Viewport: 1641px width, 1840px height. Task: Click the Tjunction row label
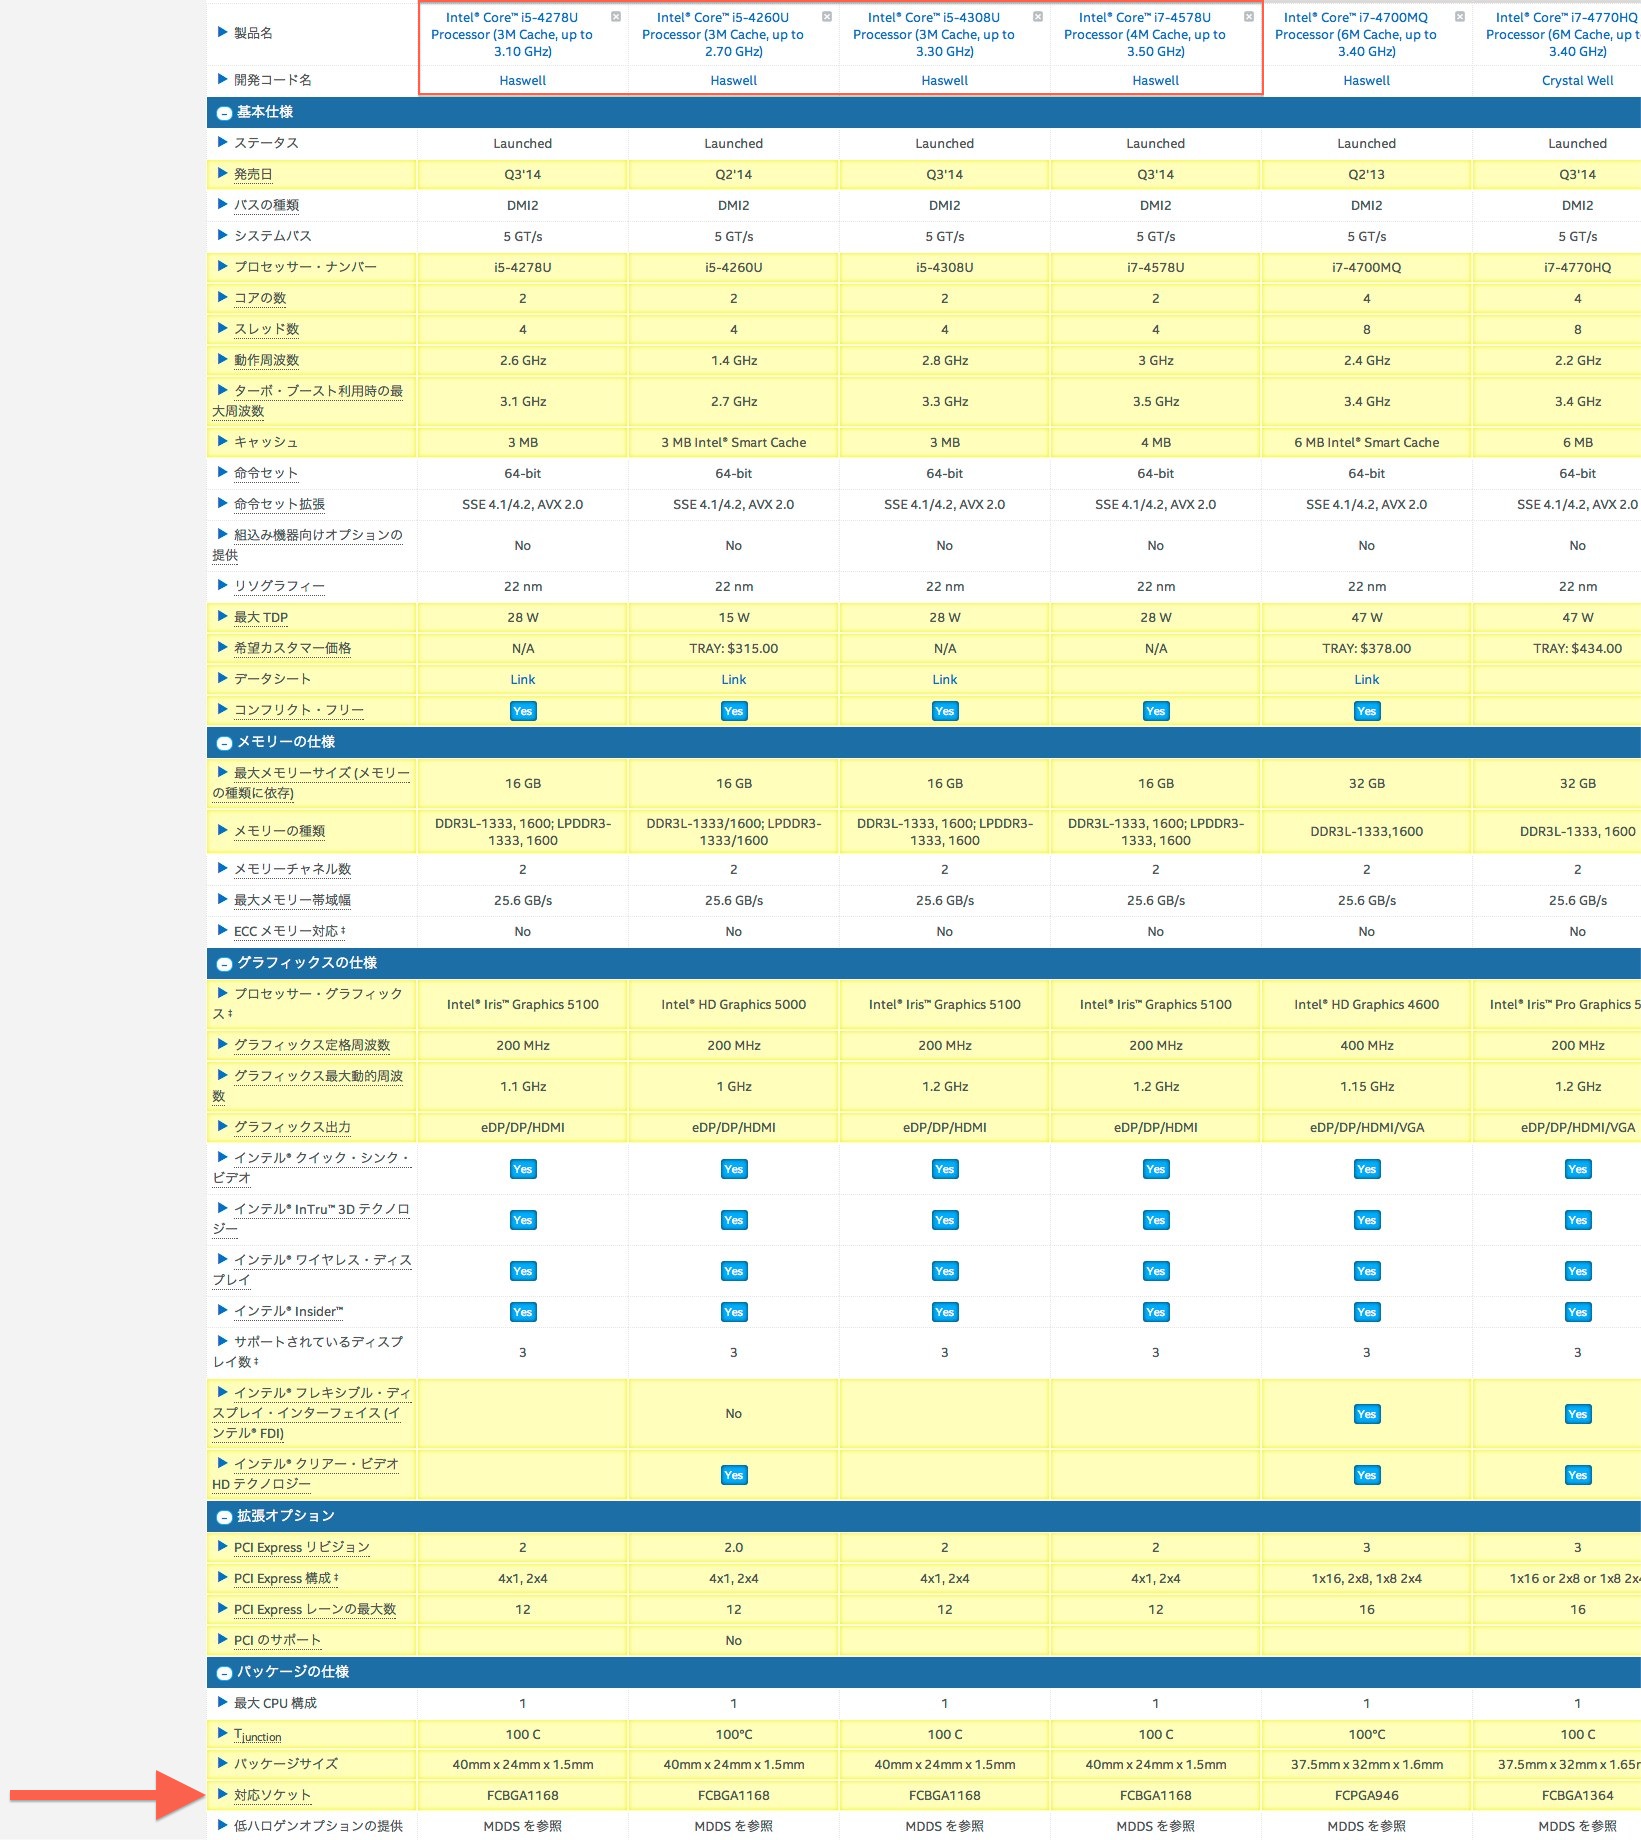point(258,1735)
